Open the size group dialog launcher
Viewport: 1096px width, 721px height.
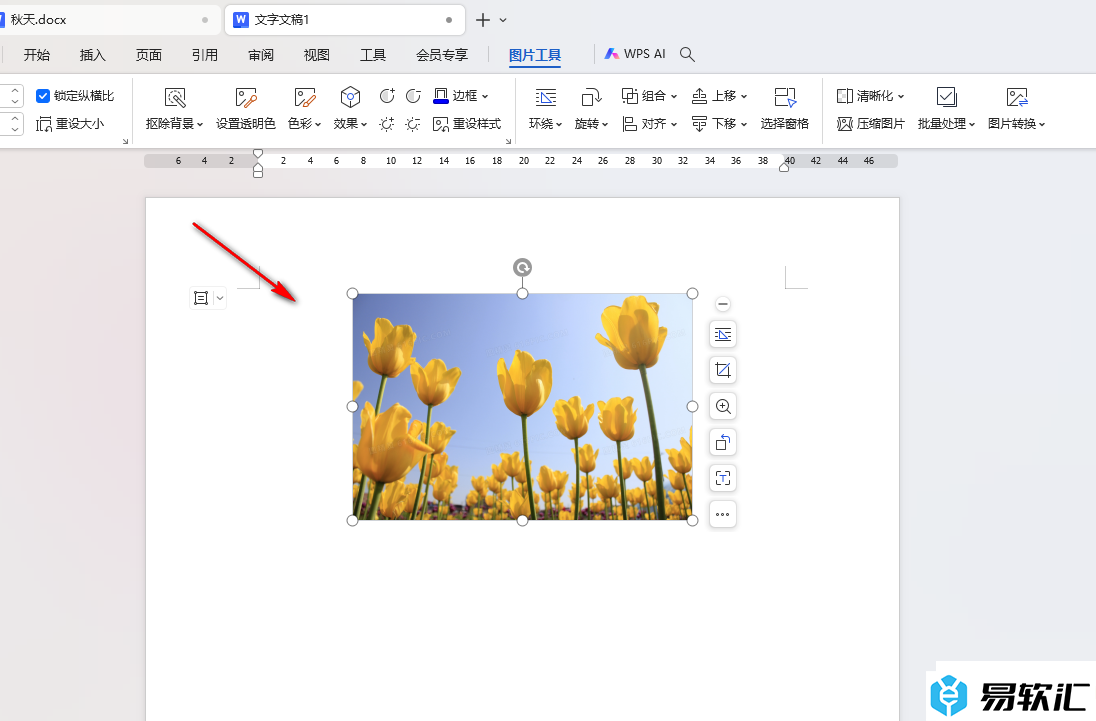click(x=125, y=141)
